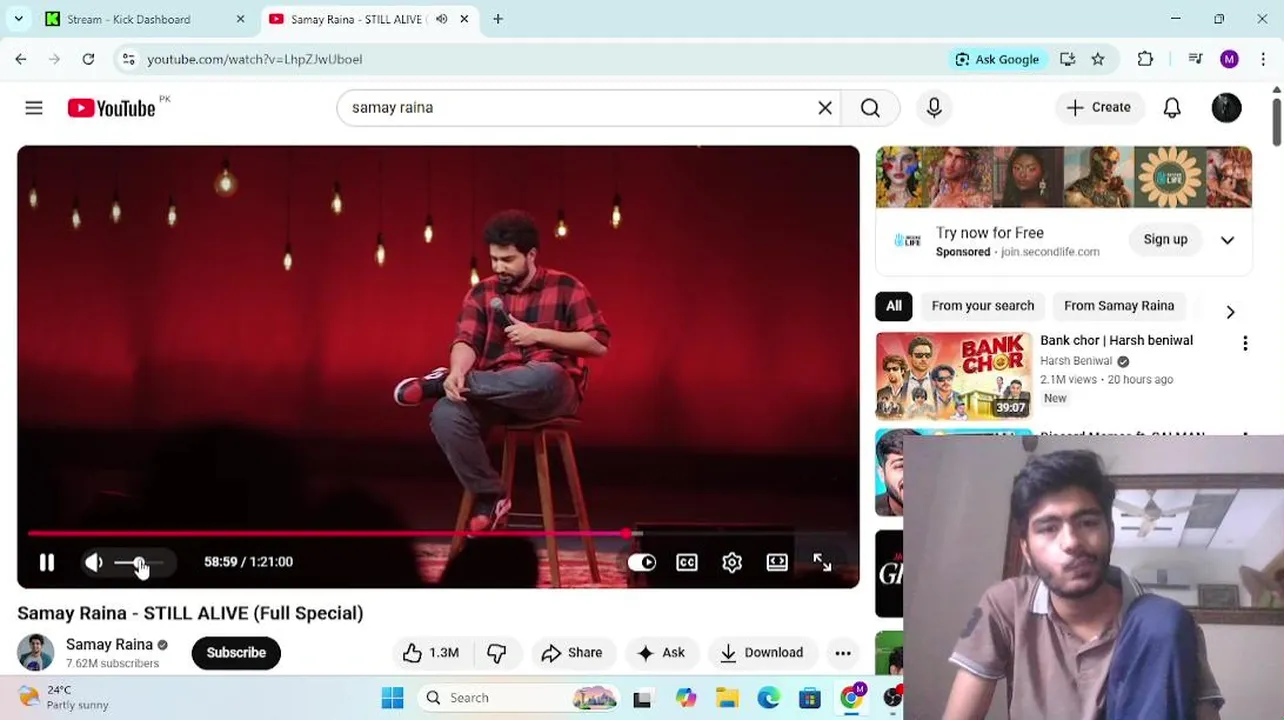Open YouTube notifications bell
1284x720 pixels.
tap(1172, 108)
